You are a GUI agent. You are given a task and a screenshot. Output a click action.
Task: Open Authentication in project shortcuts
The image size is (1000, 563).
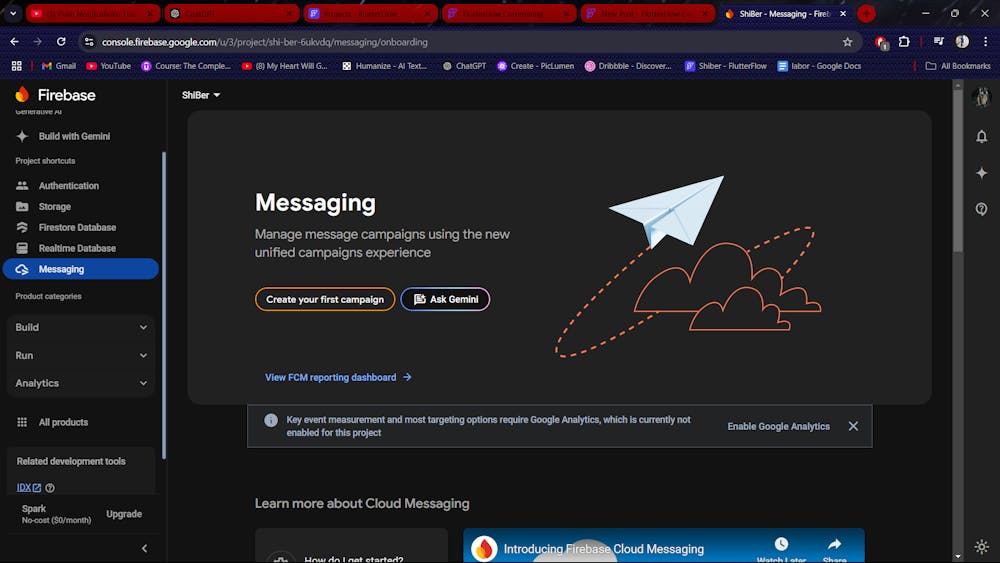point(68,186)
